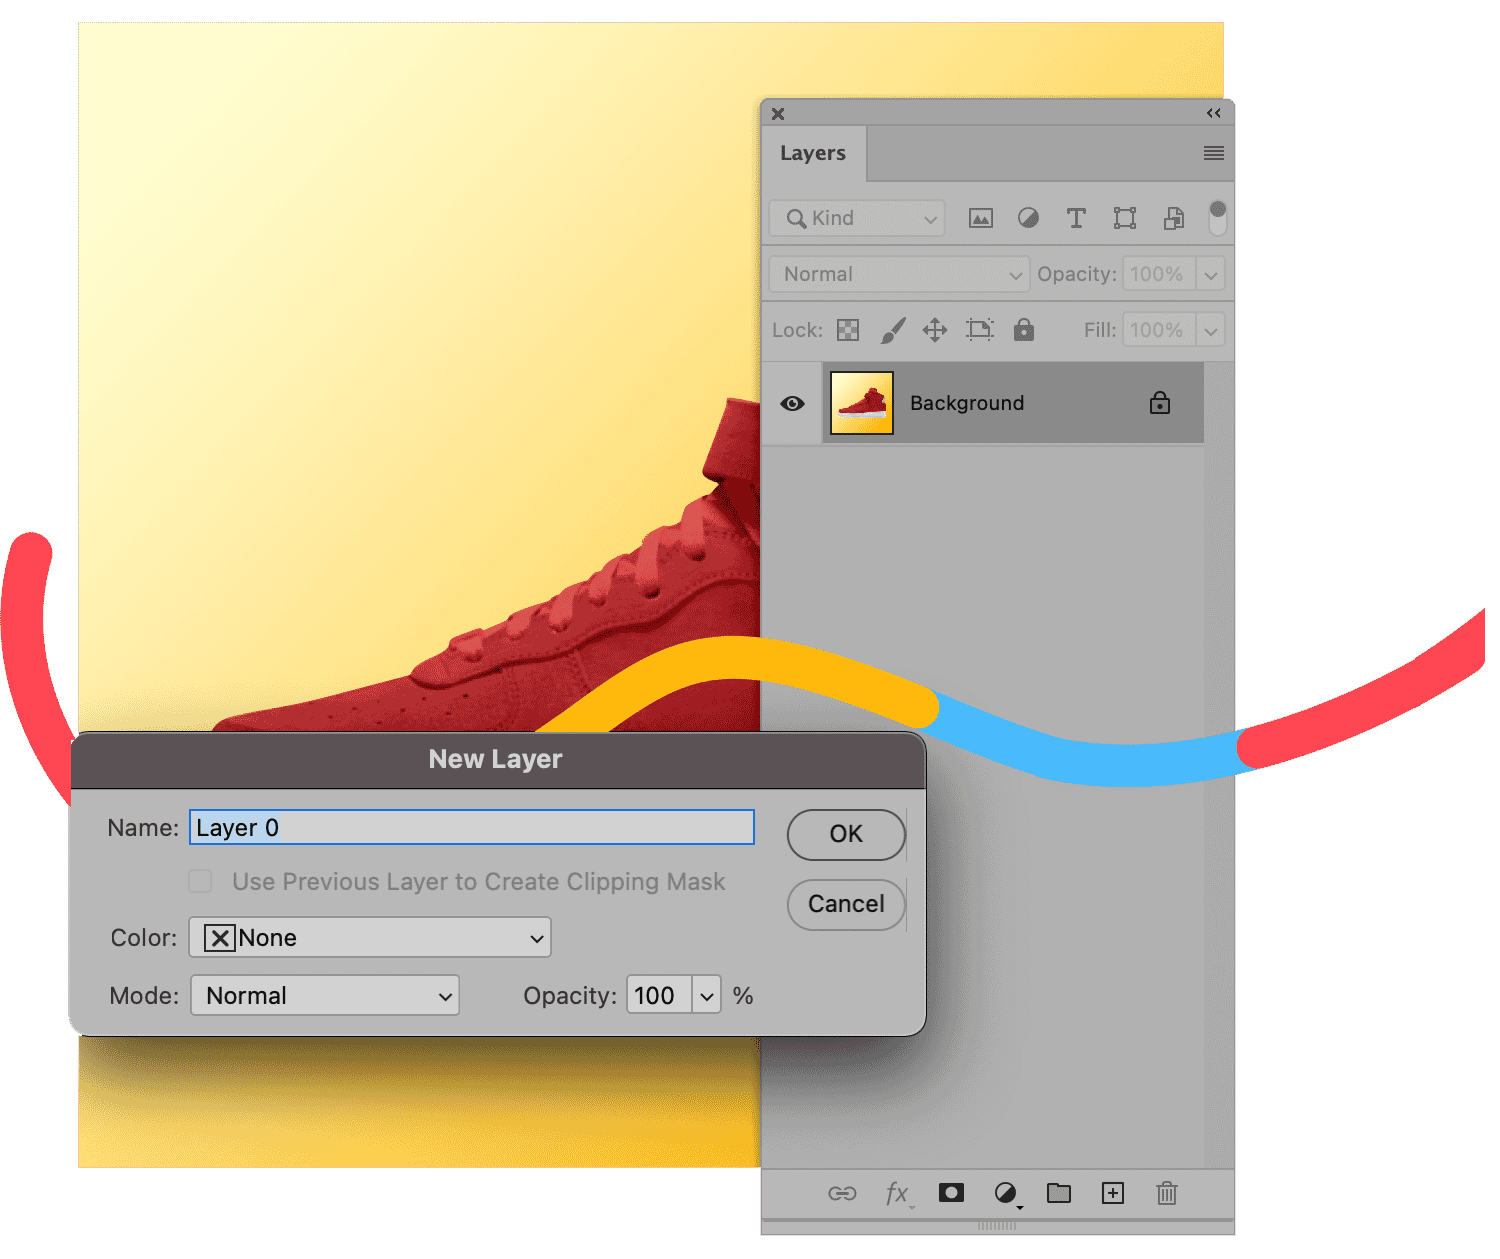This screenshot has height=1259, width=1500.
Task: Open the Color dropdown set to None
Action: [370, 938]
